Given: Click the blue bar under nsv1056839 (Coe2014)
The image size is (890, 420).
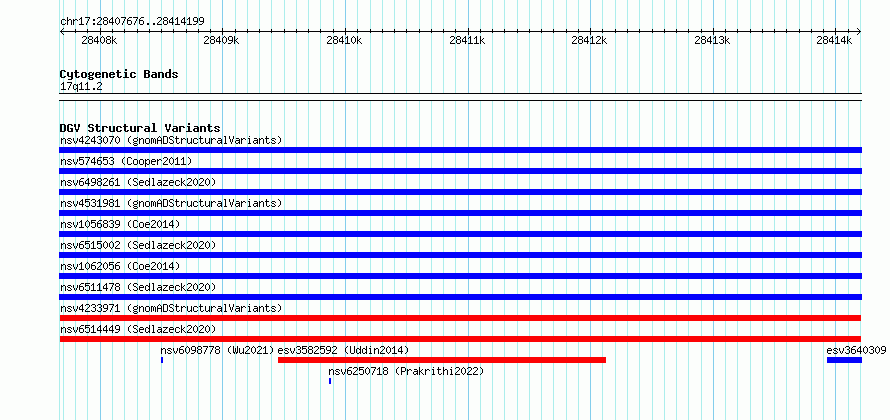Looking at the screenshot, I should (x=460, y=234).
